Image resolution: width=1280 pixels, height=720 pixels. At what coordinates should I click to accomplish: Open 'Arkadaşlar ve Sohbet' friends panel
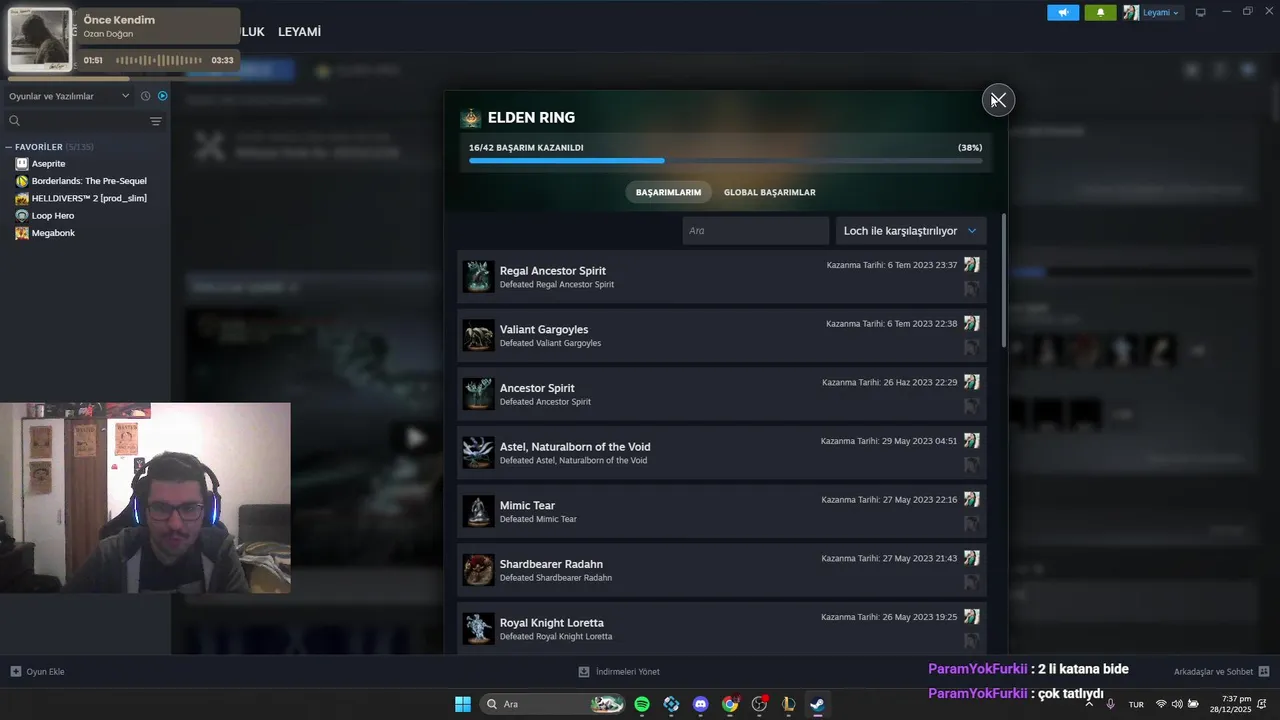click(x=1221, y=672)
